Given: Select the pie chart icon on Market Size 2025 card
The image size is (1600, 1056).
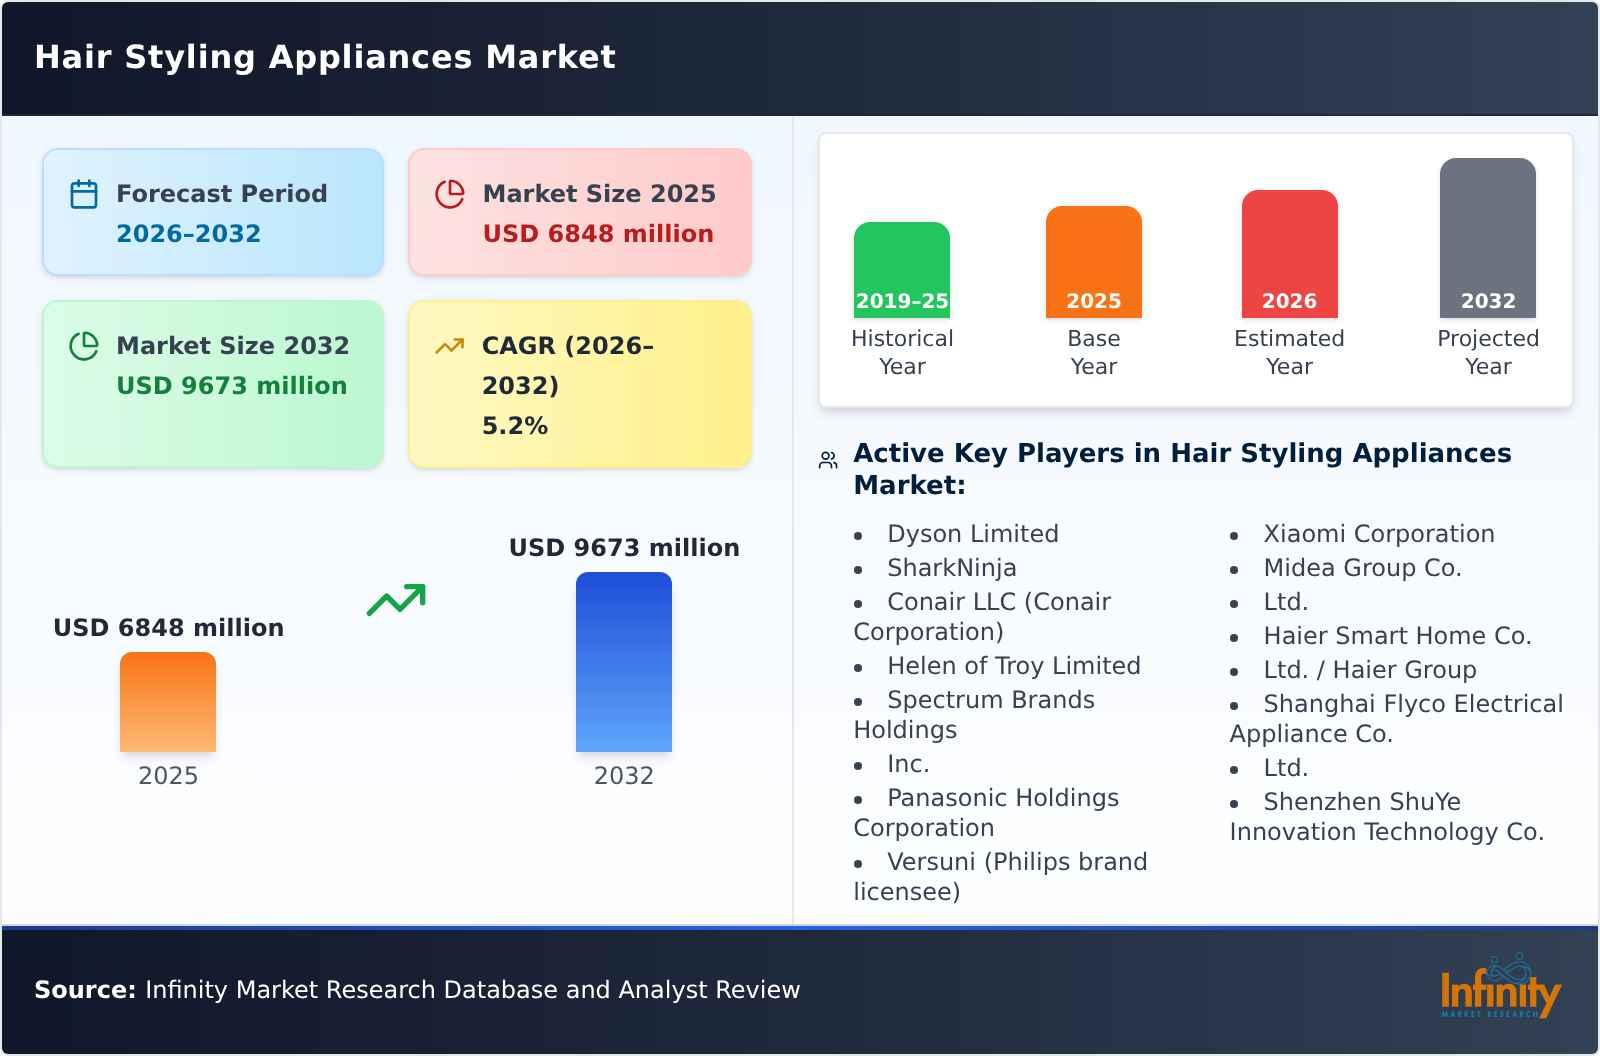Looking at the screenshot, I should [450, 193].
